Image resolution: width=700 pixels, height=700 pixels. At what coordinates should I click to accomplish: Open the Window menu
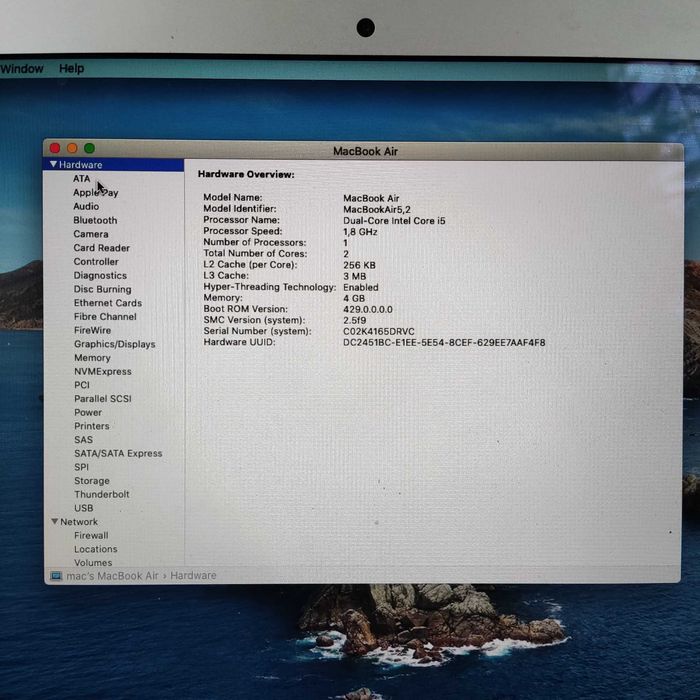[x=22, y=69]
